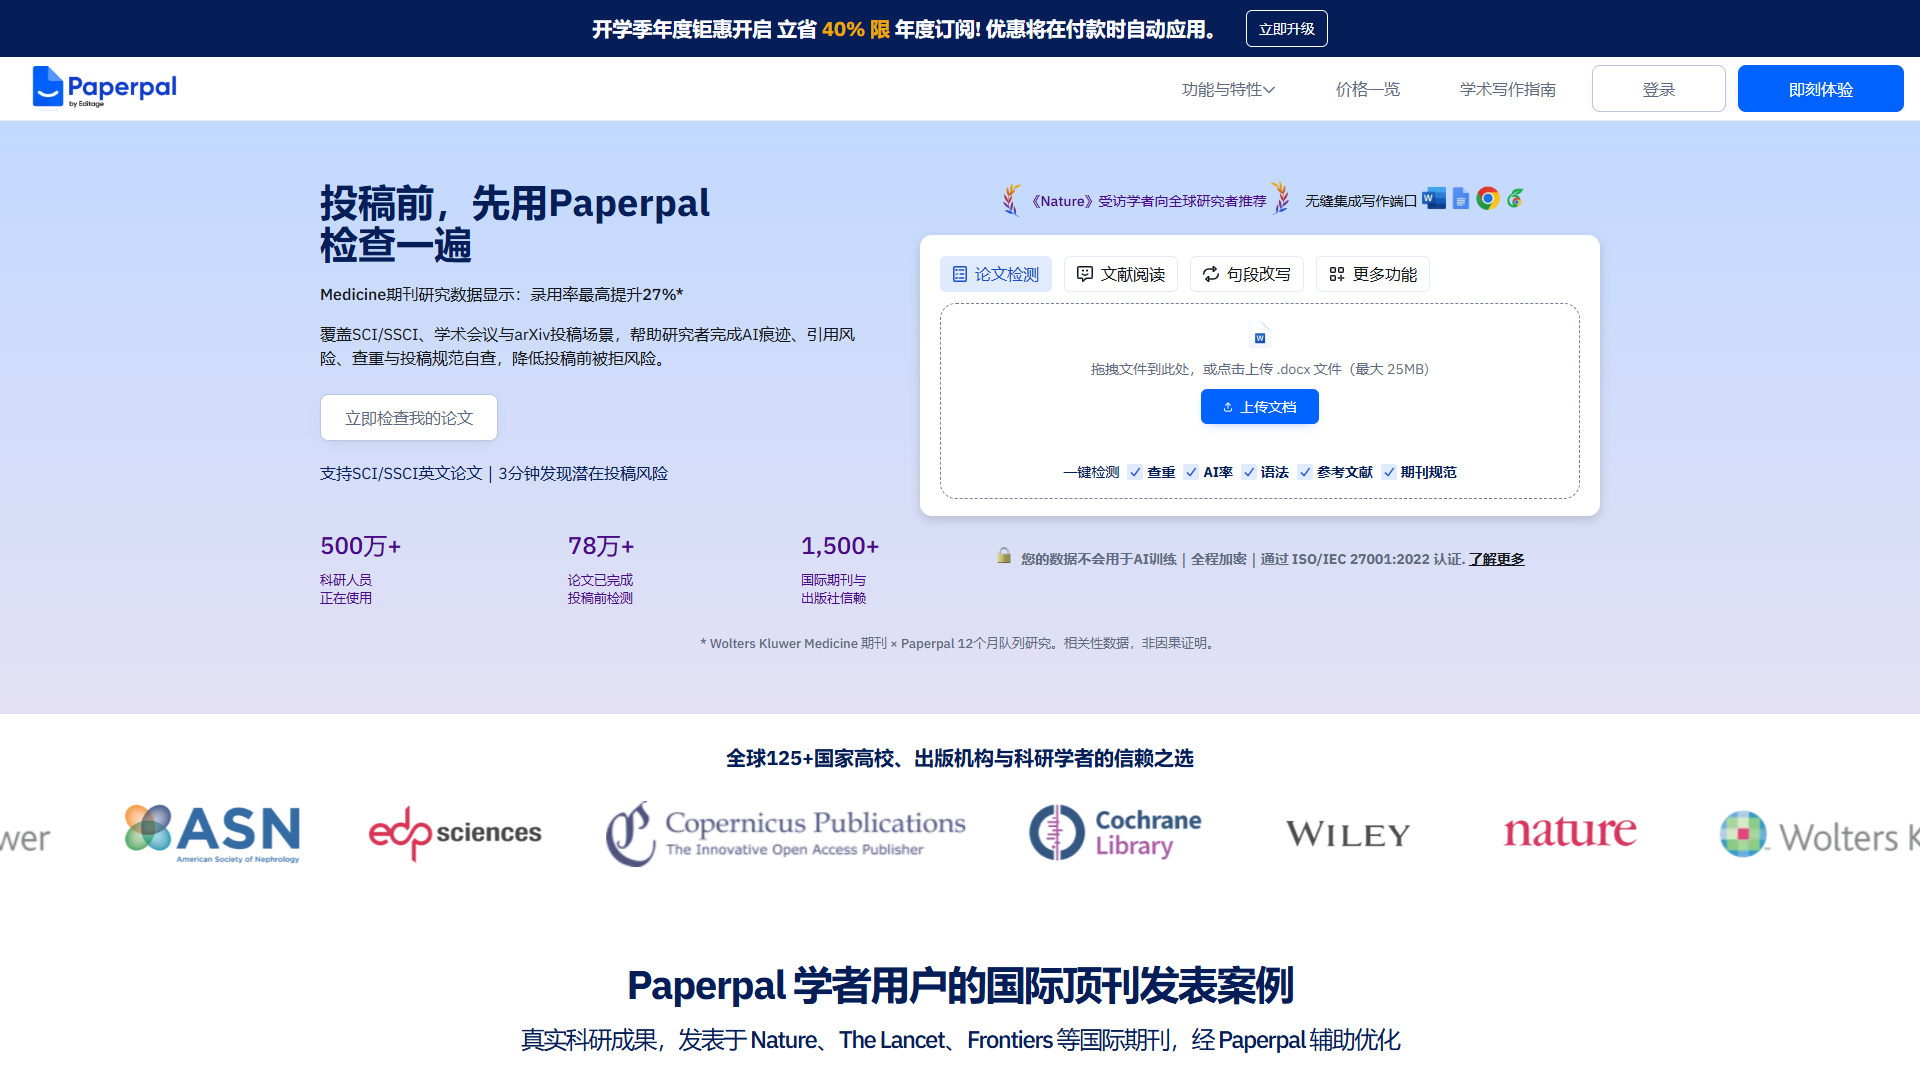Image resolution: width=1920 pixels, height=1080 pixels.
Task: Switch to the 句段改写 tab
Action: click(1247, 274)
